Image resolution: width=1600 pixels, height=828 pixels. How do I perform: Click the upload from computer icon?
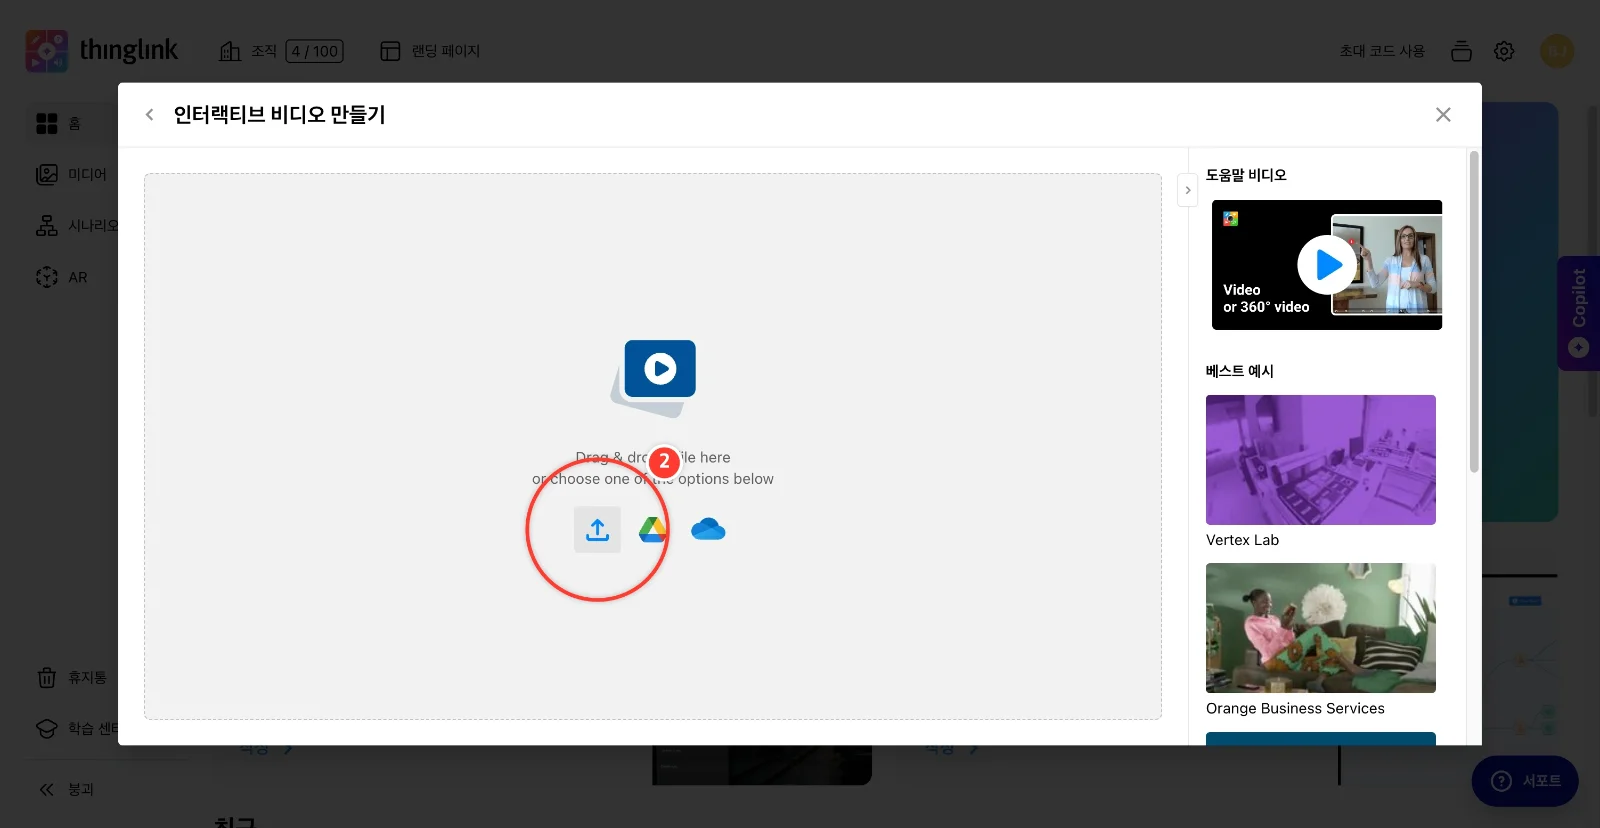coord(597,529)
